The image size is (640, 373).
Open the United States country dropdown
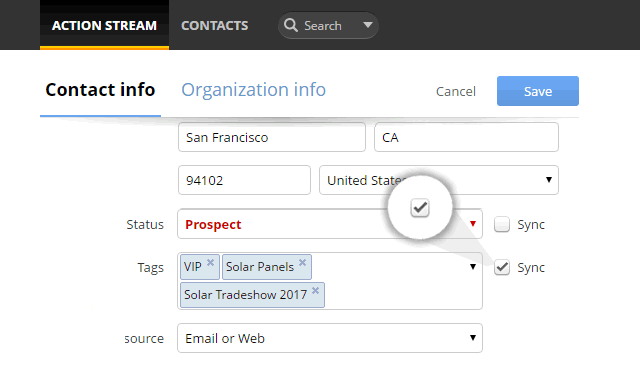pos(439,180)
